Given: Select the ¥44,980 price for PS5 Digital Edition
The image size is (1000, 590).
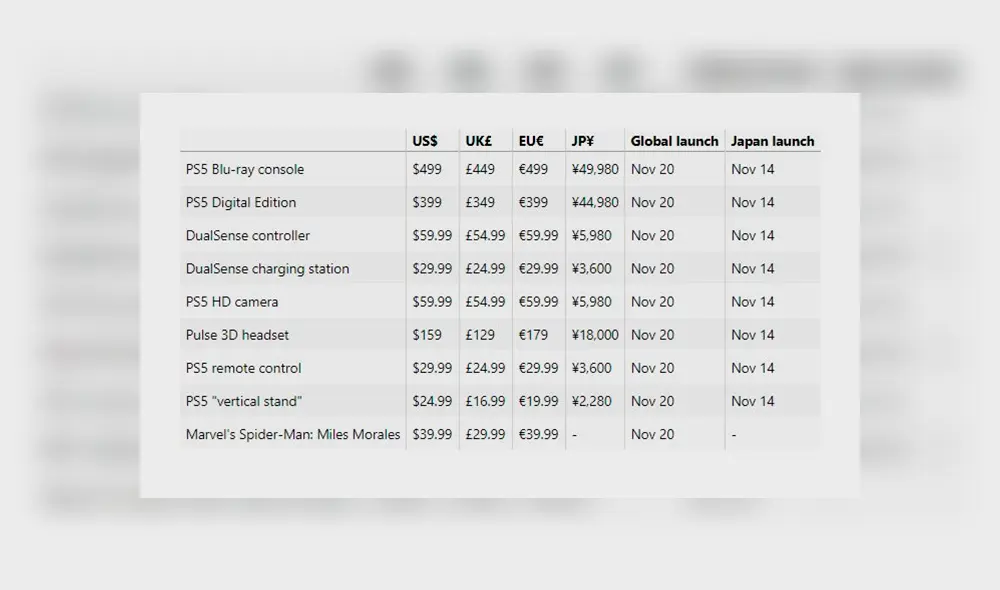Looking at the screenshot, I should (595, 202).
